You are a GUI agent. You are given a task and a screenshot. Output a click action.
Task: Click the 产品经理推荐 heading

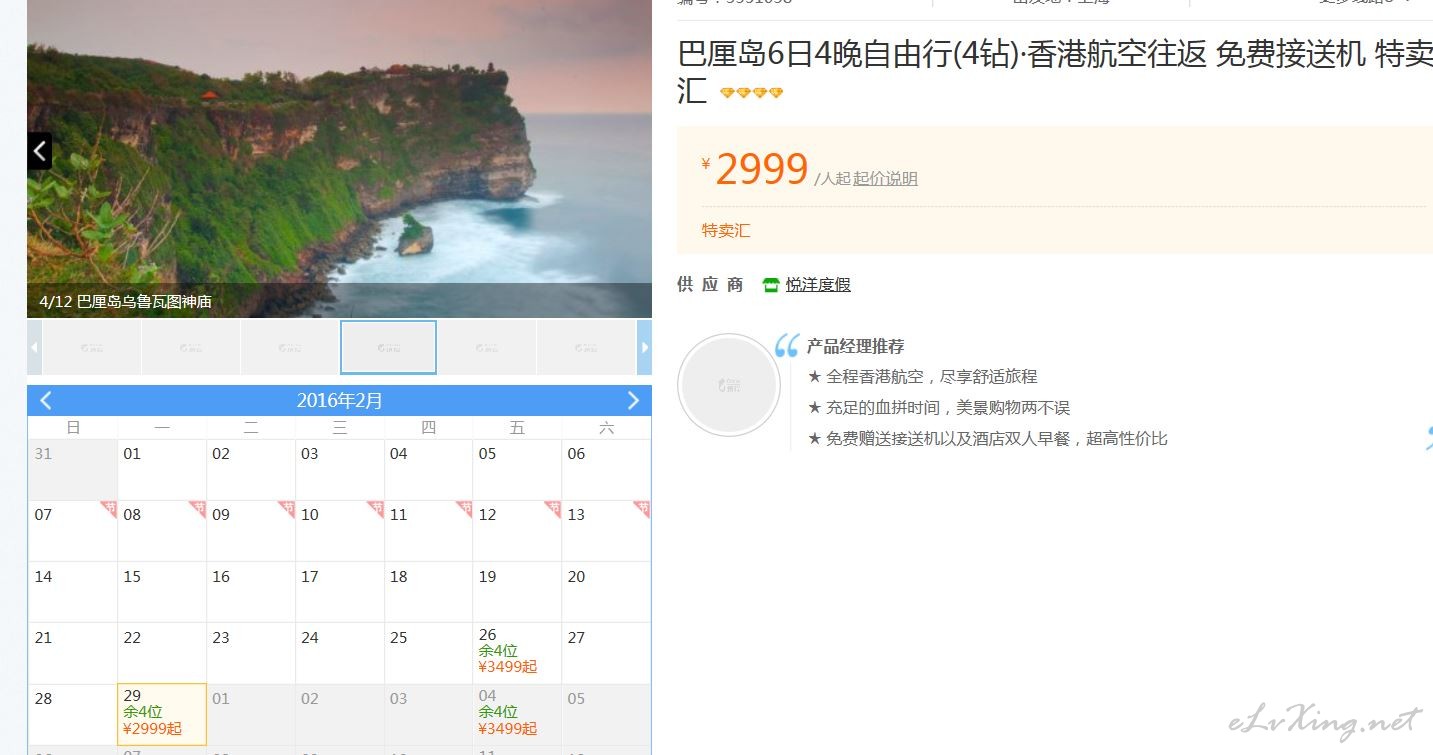(x=855, y=347)
